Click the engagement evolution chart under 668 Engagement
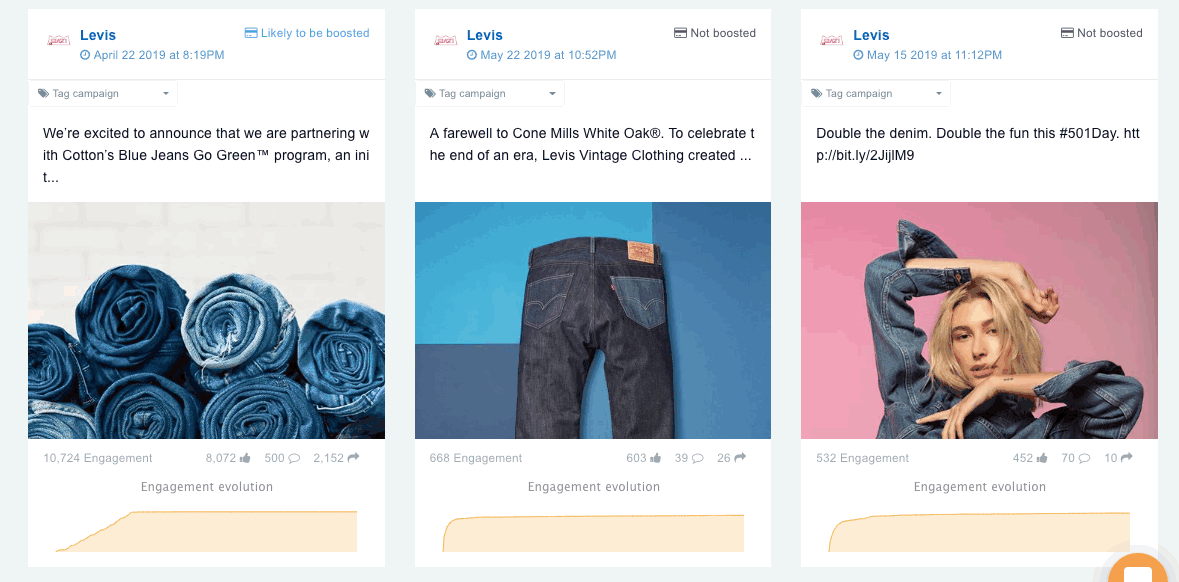The width and height of the screenshot is (1179, 582). (593, 532)
